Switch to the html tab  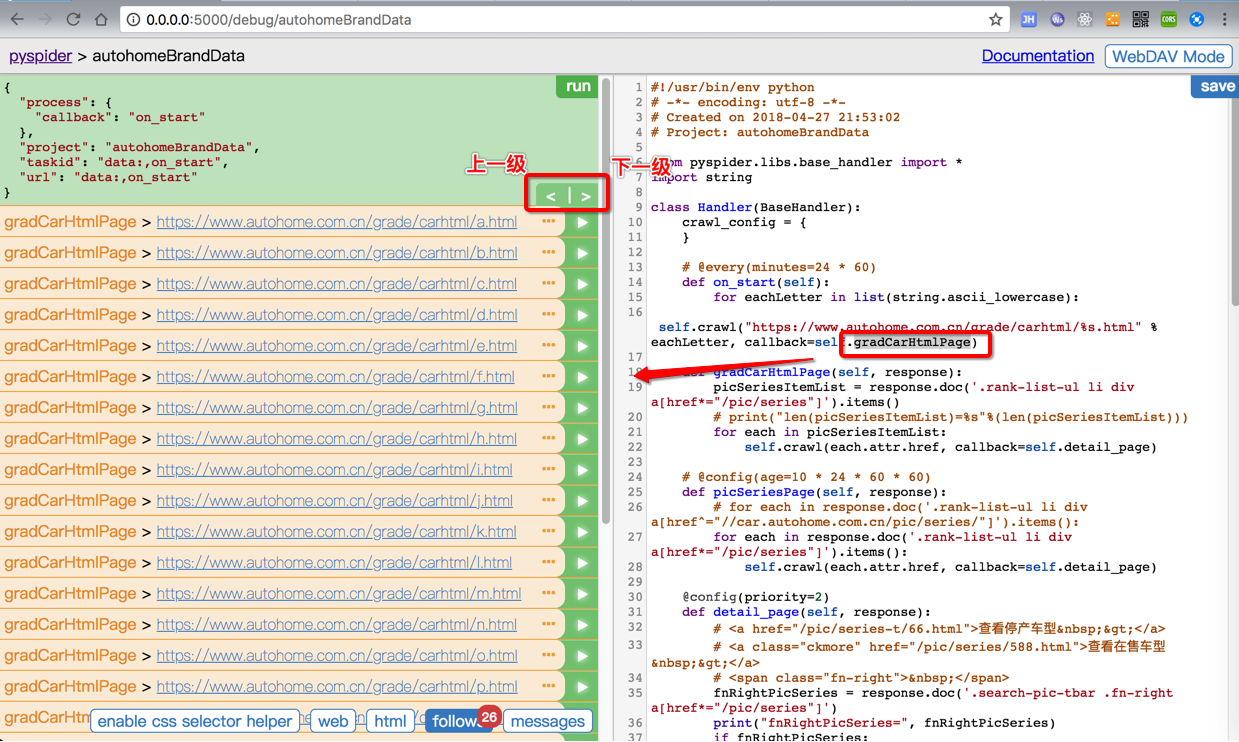click(x=390, y=721)
